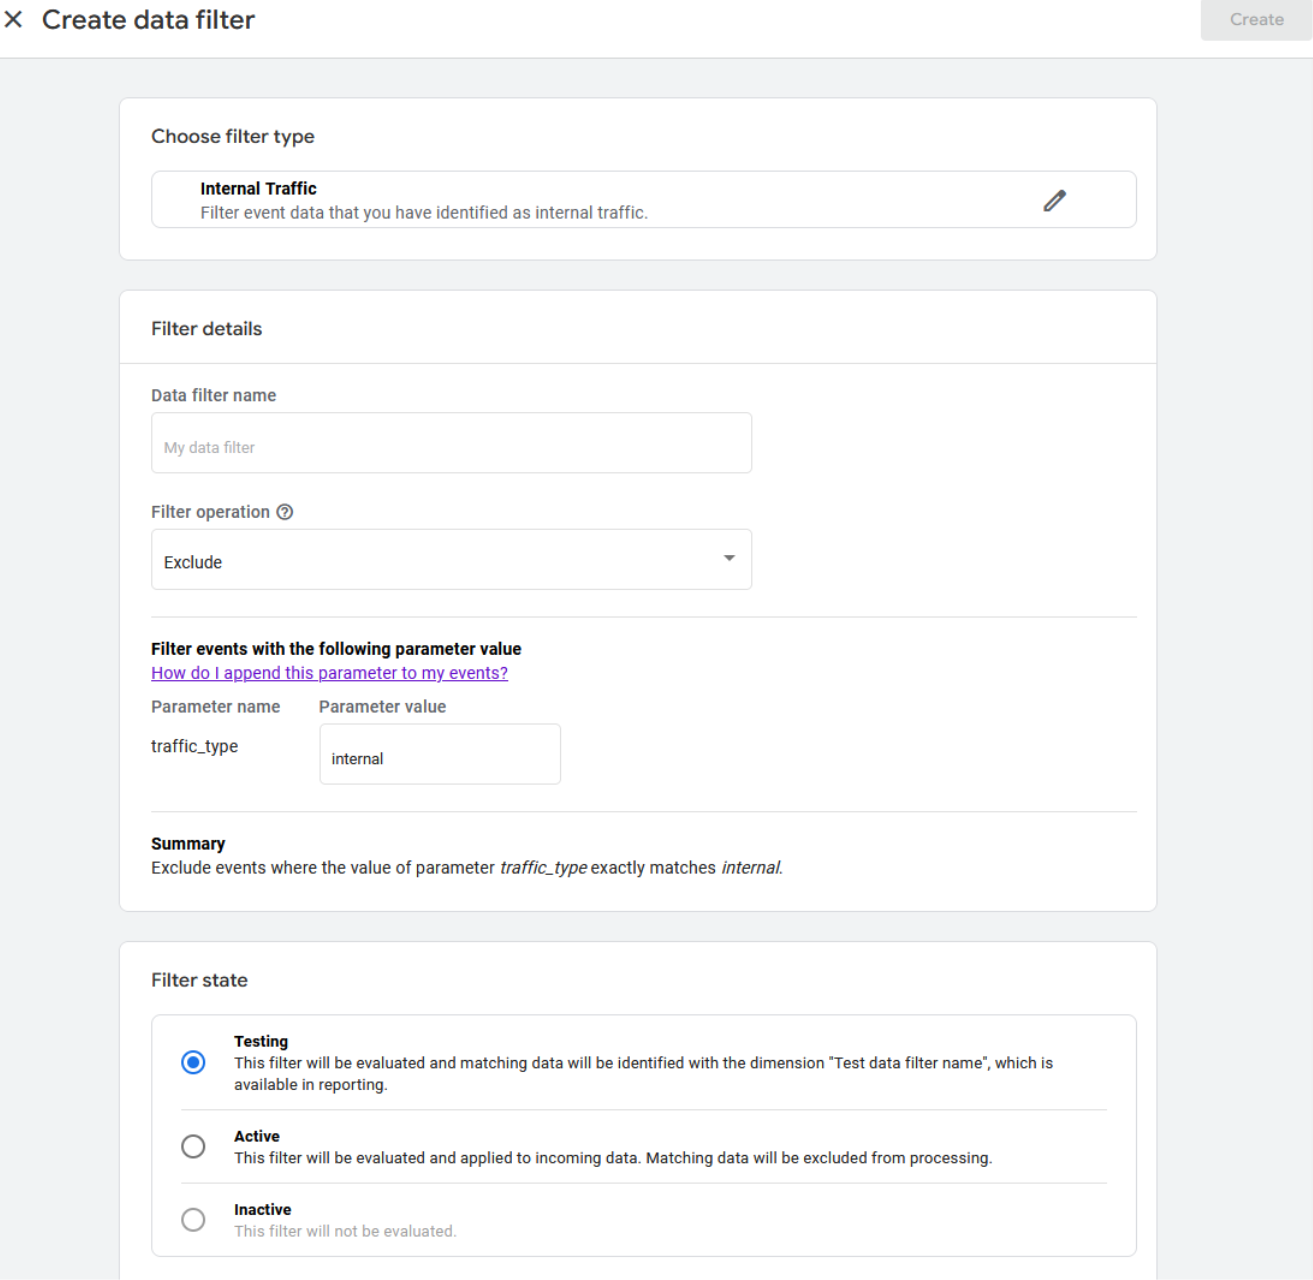
Task: Click the pencil icon to edit filter type
Action: [1054, 201]
